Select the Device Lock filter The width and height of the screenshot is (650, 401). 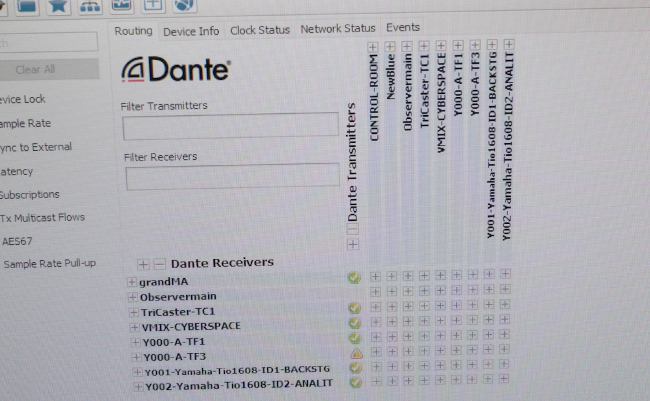[22, 99]
